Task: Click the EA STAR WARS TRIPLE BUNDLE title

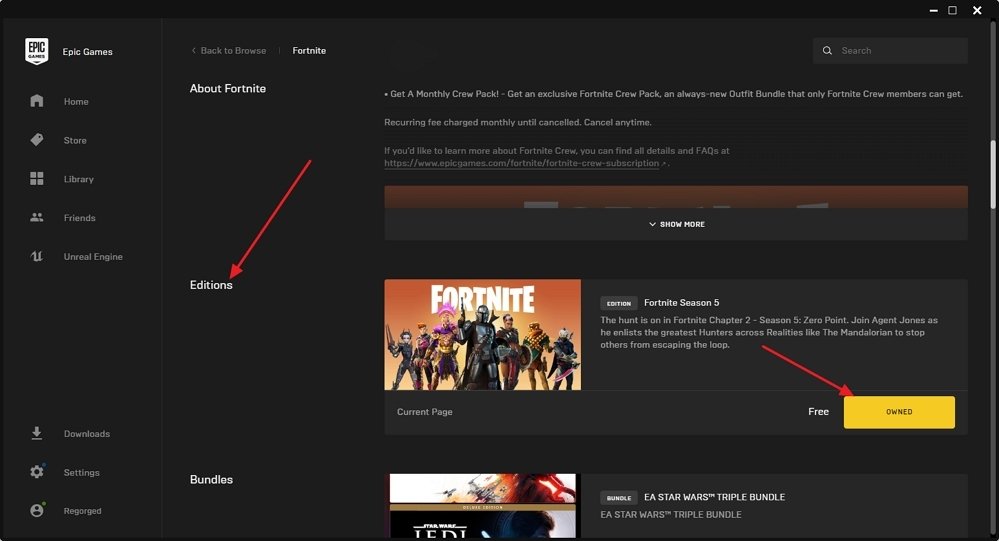Action: pos(714,497)
